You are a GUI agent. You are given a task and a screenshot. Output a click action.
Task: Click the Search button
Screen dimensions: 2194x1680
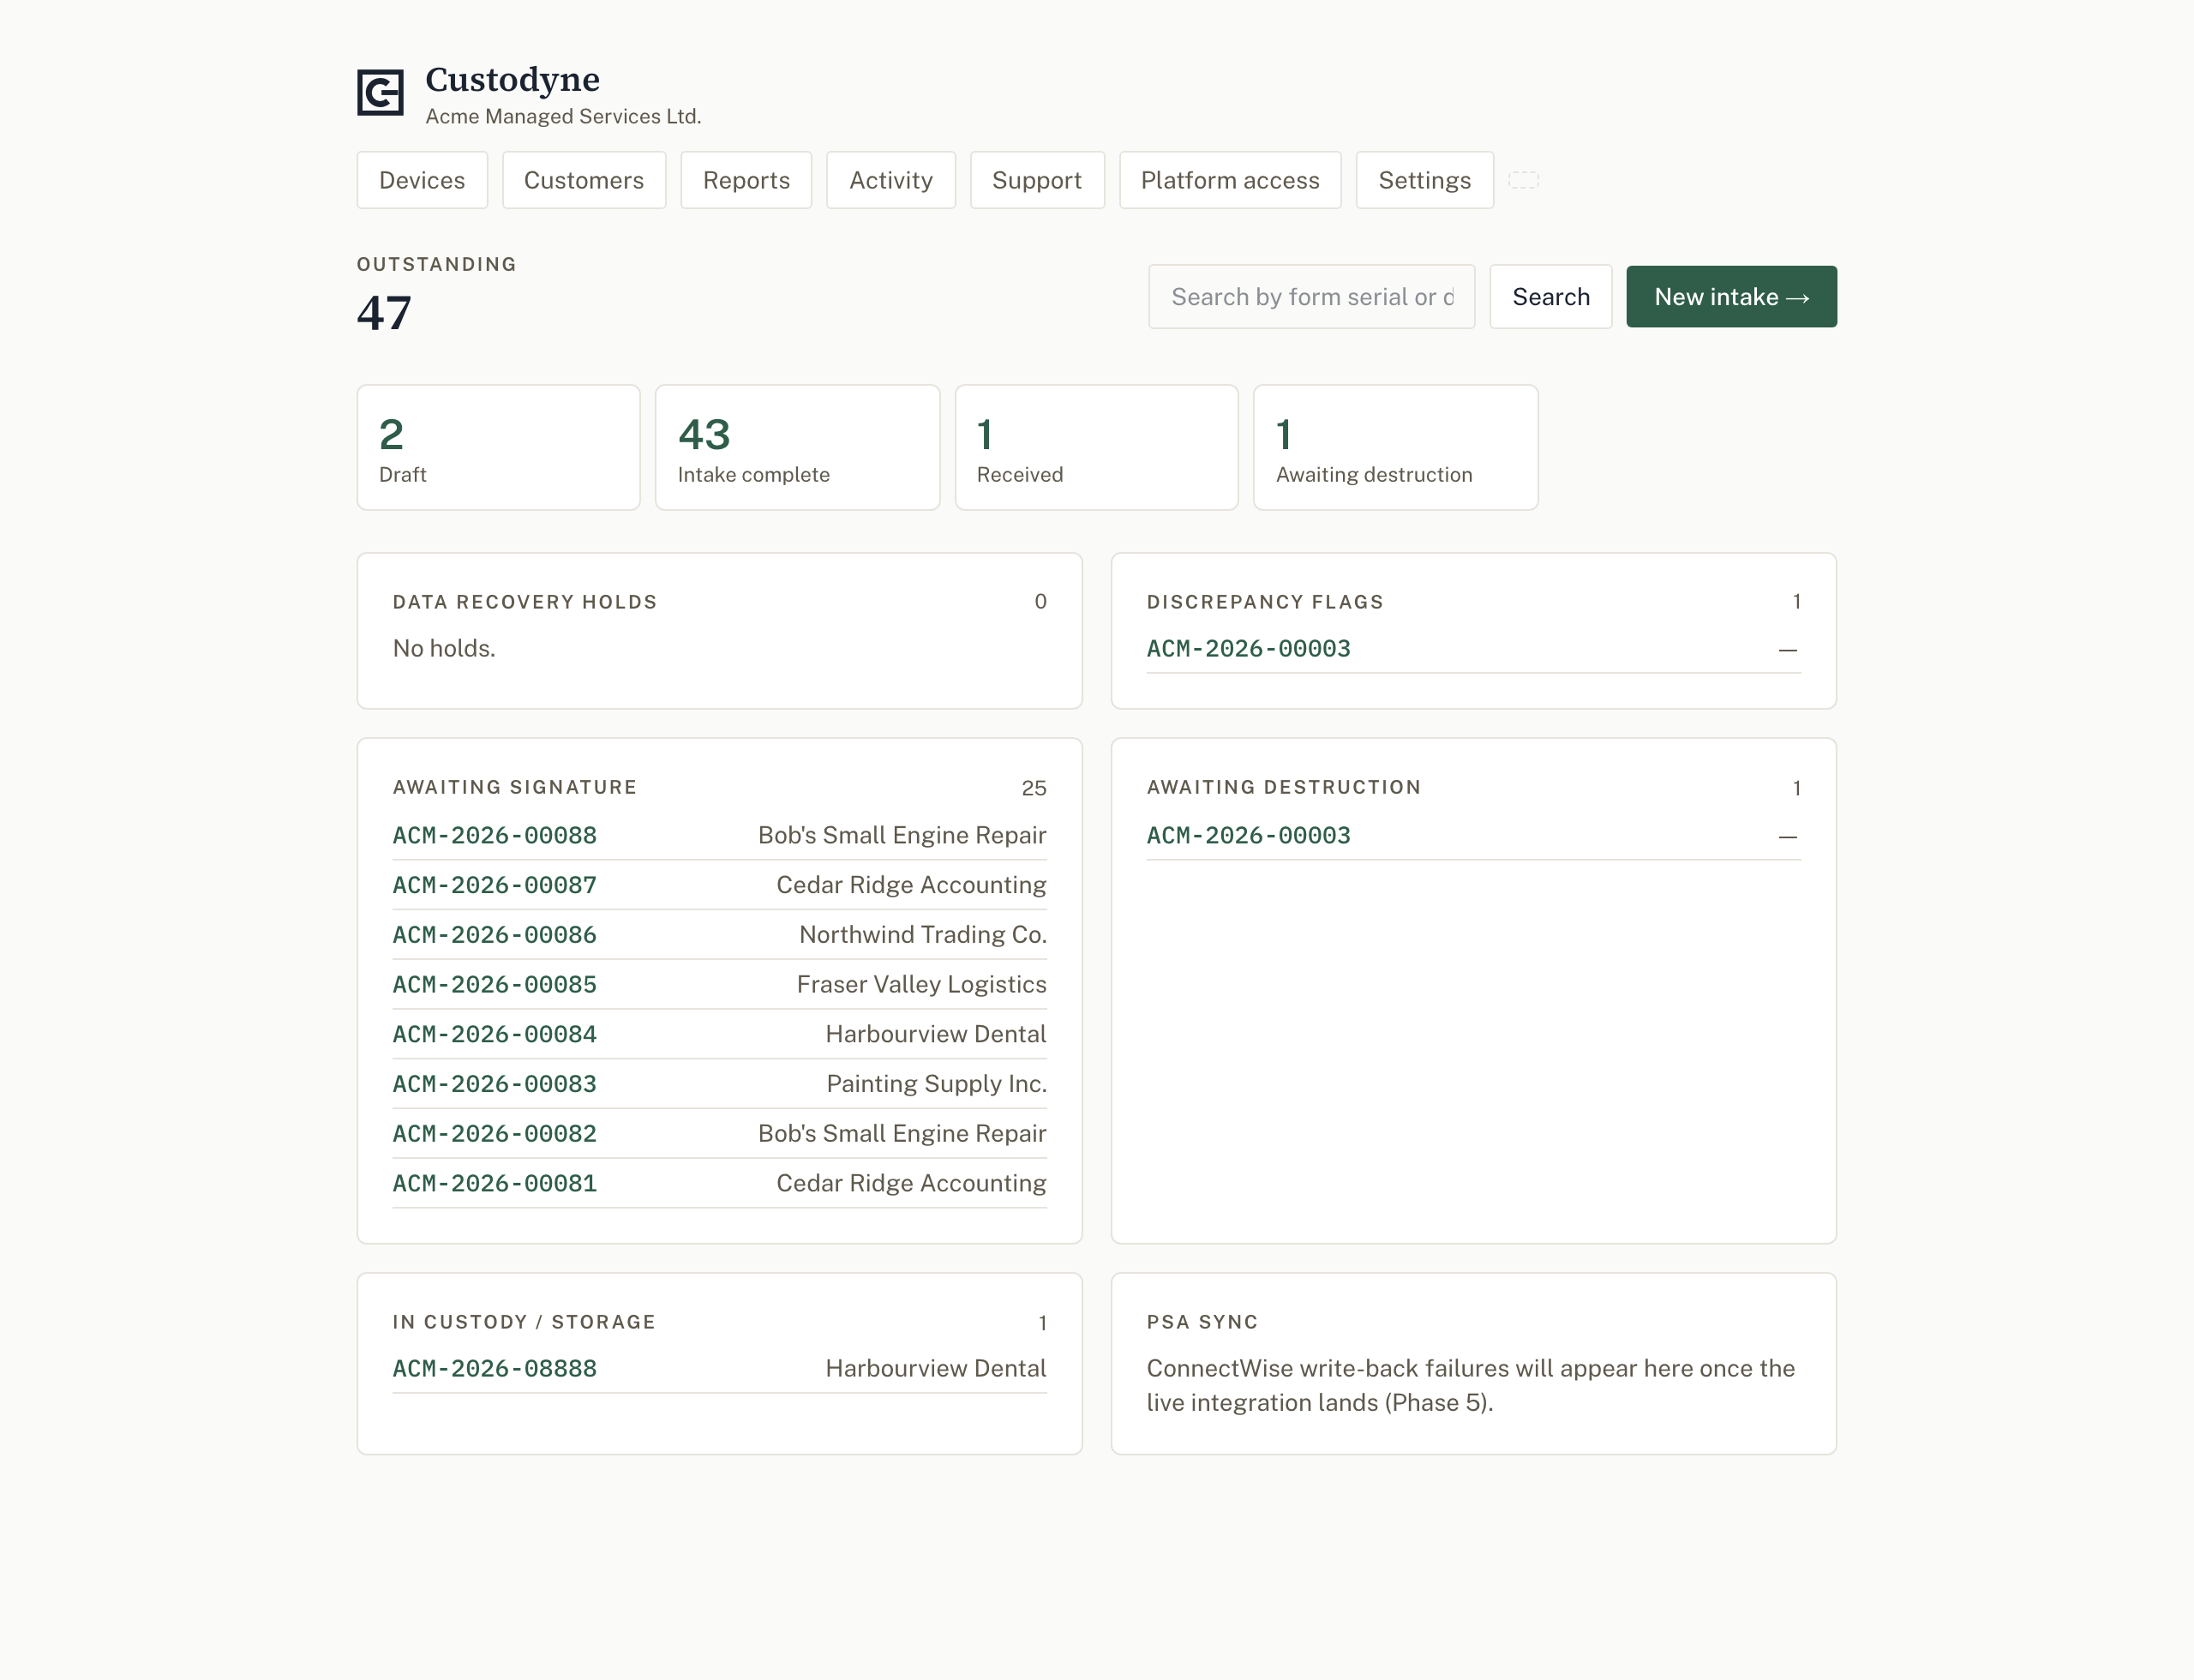1551,297
